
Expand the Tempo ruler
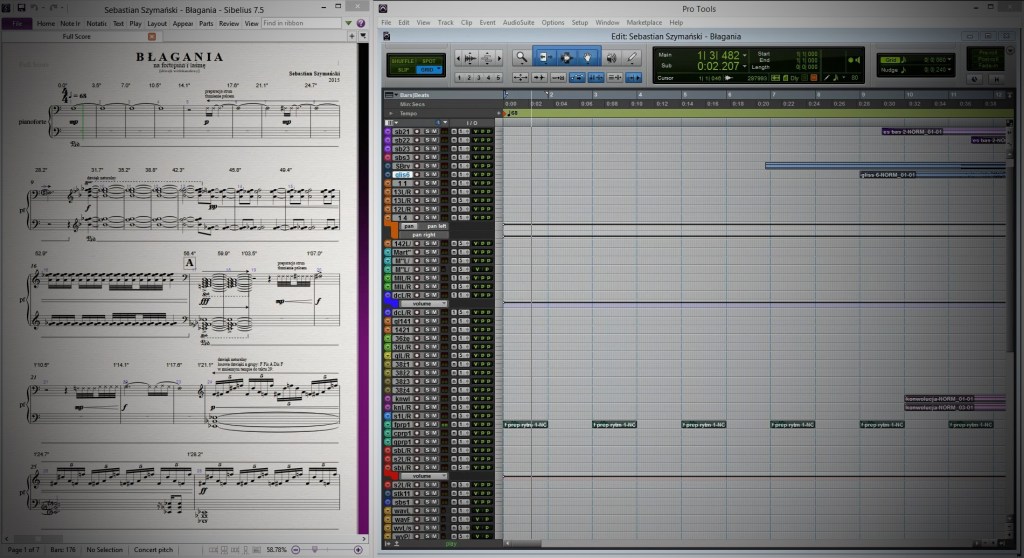391,112
